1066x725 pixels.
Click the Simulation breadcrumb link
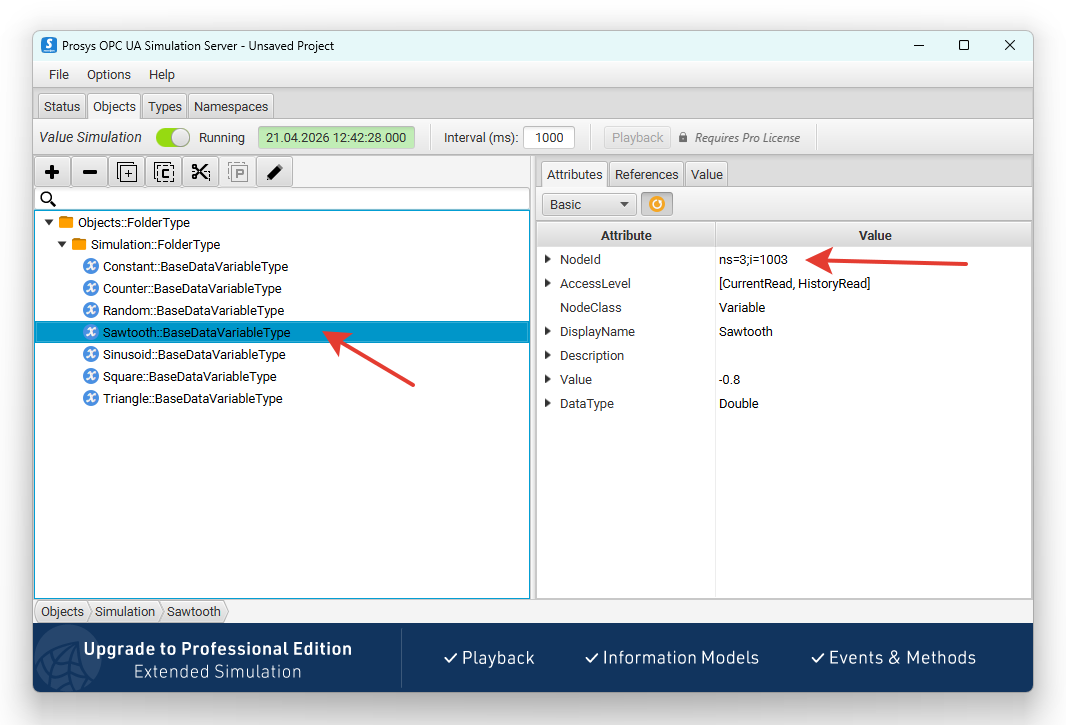click(x=125, y=611)
